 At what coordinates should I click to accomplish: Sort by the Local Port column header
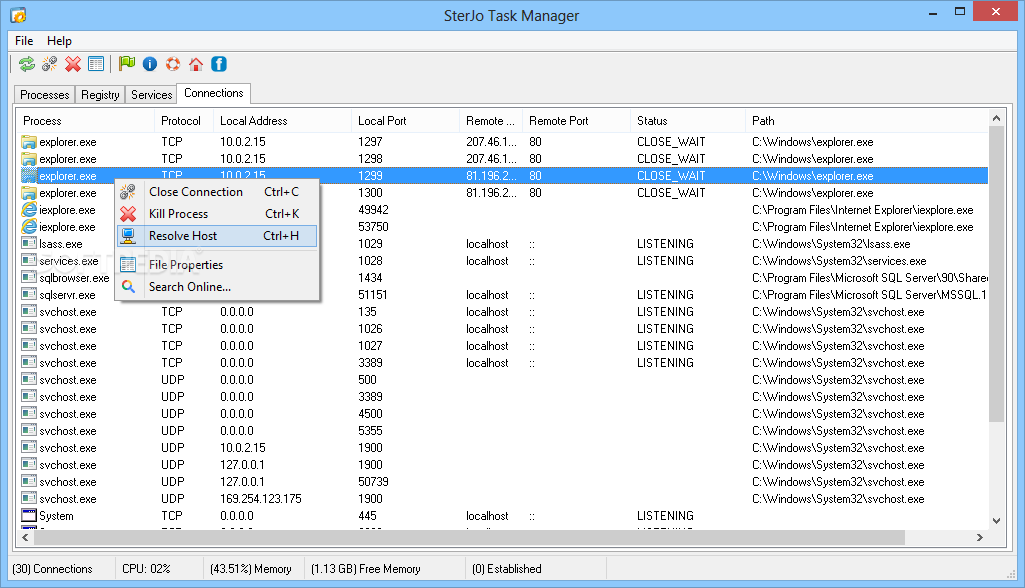tap(405, 121)
